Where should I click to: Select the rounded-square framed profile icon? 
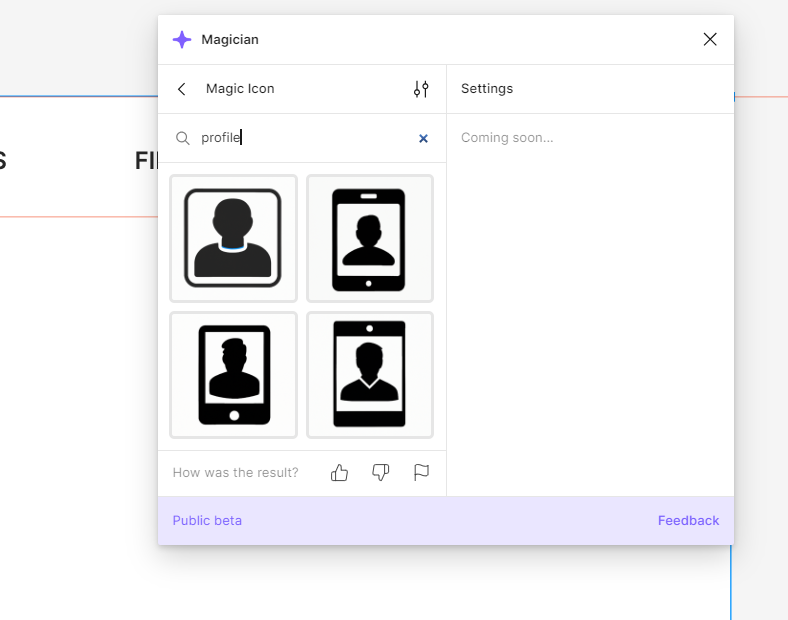[233, 238]
